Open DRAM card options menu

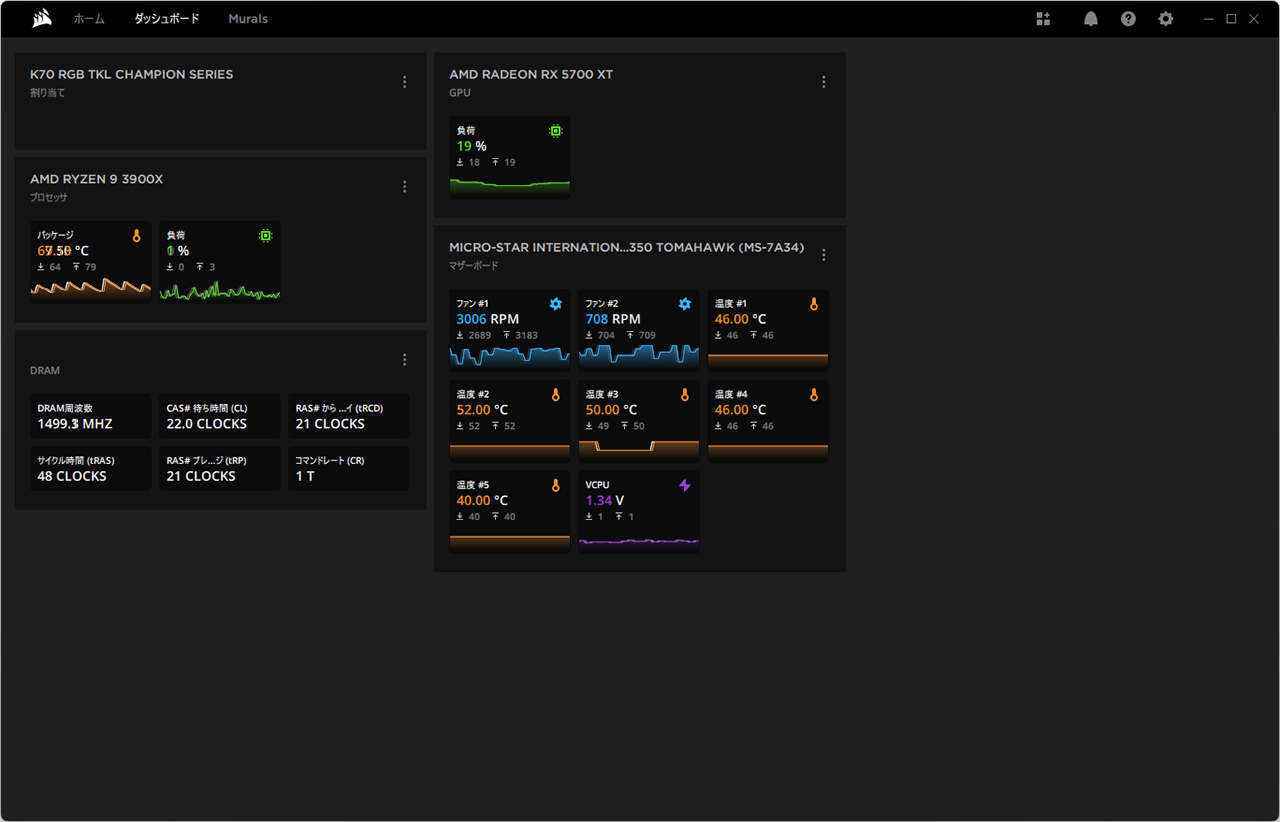click(x=404, y=360)
